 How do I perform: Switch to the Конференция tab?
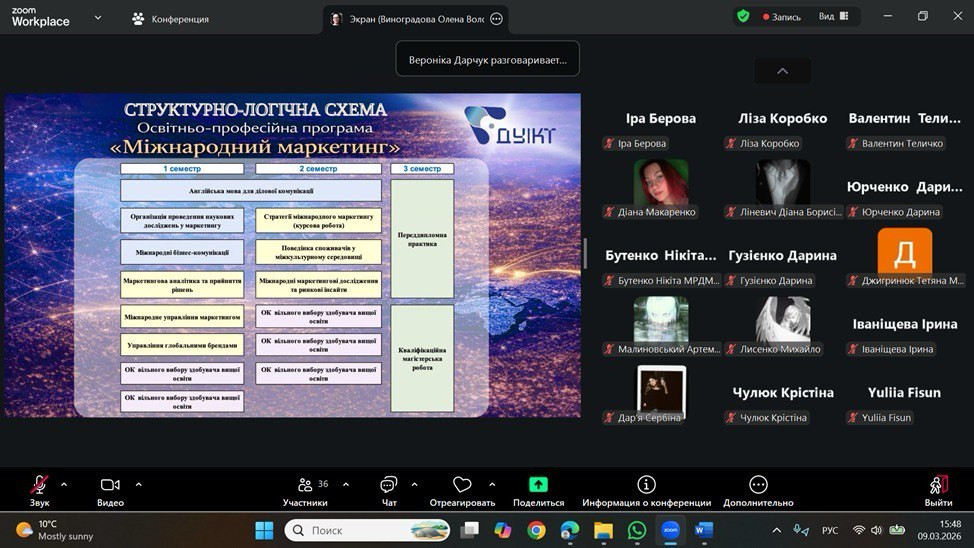170,19
